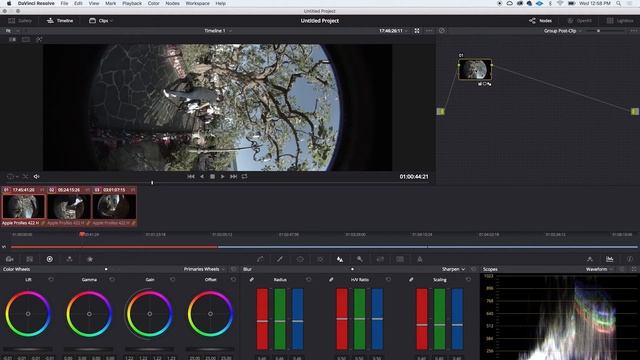The width and height of the screenshot is (640, 360).
Task: Select the corrector node 01 thumbnail
Action: pos(475,70)
